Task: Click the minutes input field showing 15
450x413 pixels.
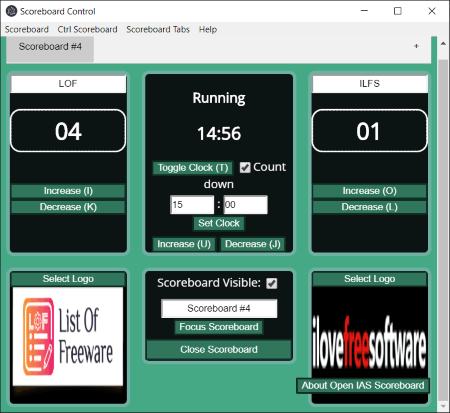Action: 192,205
